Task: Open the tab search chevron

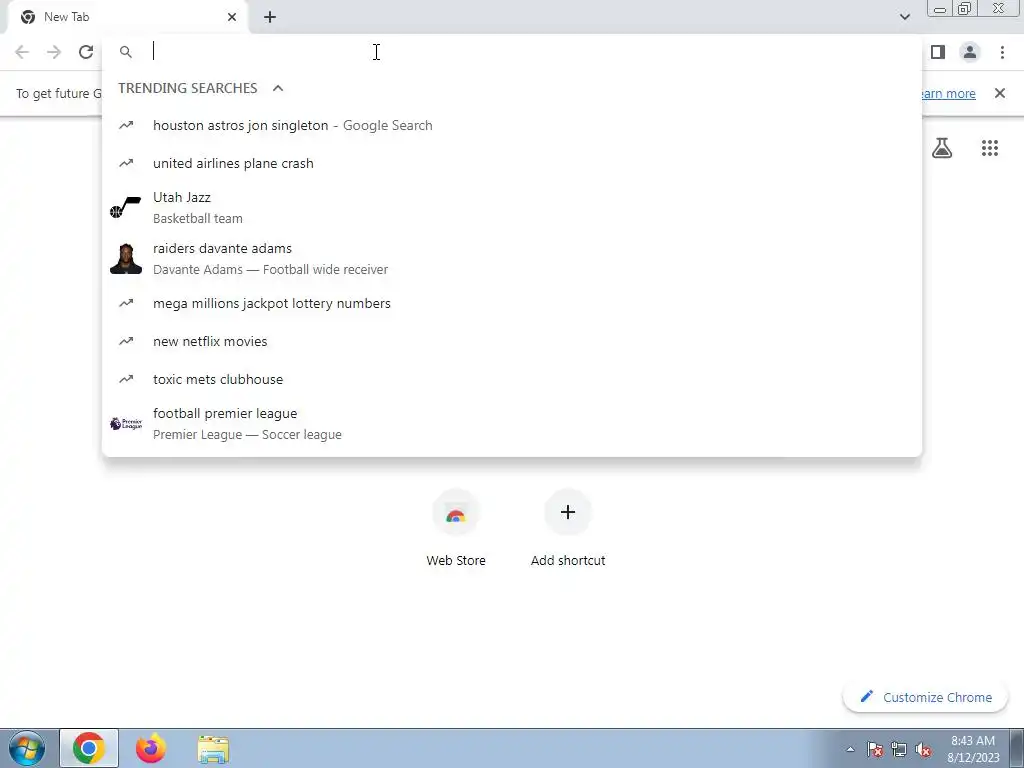Action: [x=905, y=17]
